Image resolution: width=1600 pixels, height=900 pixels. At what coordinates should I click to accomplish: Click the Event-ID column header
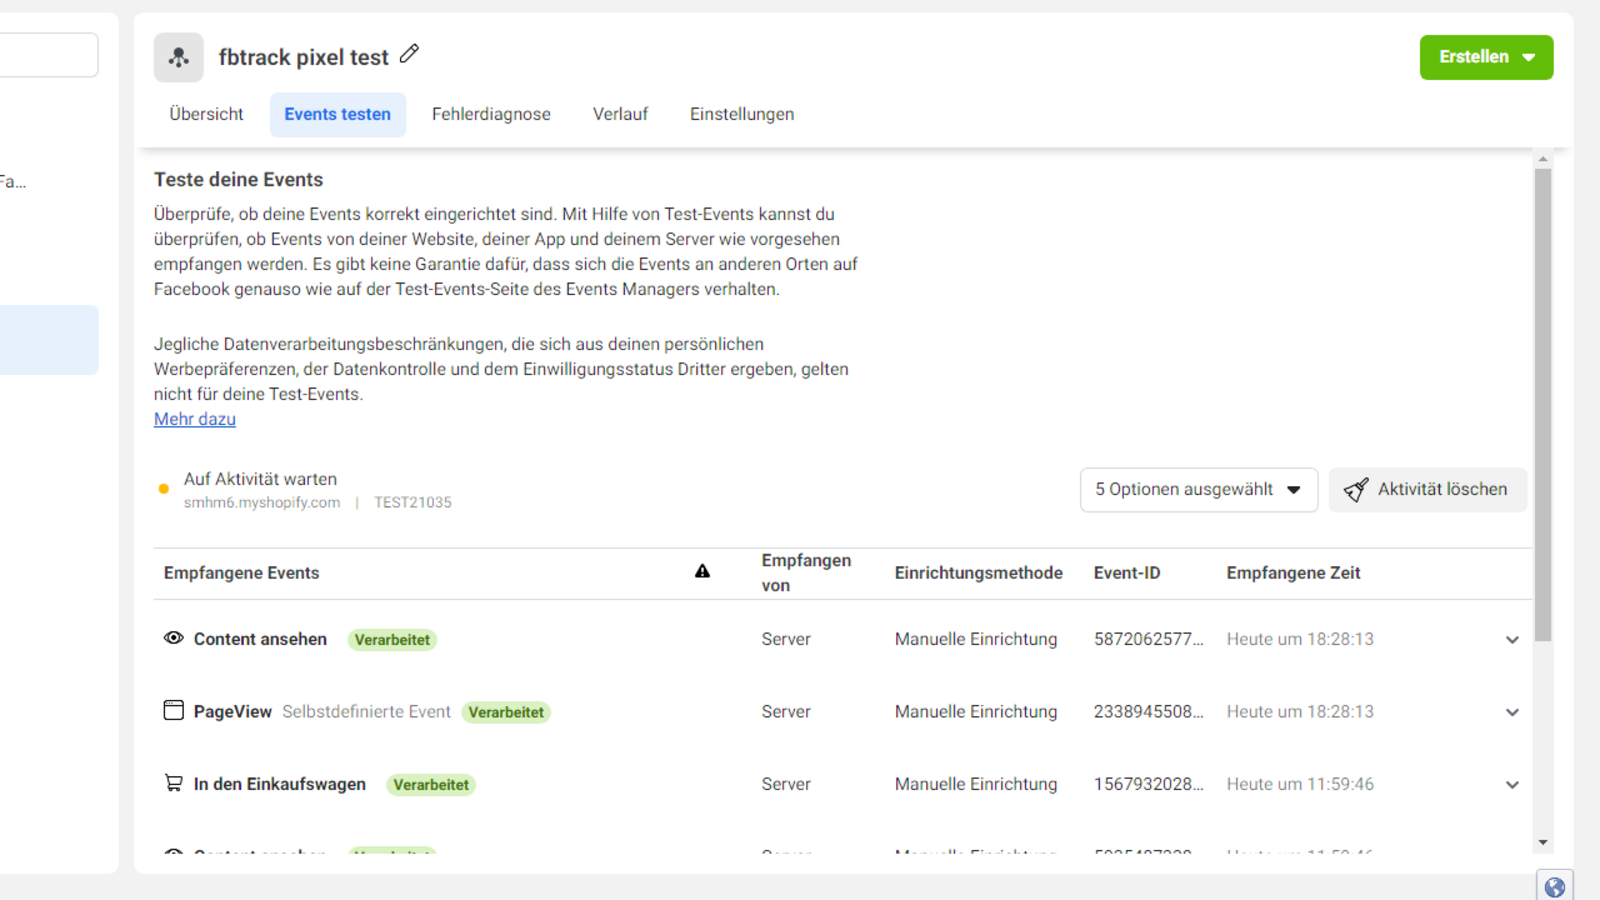(1127, 573)
